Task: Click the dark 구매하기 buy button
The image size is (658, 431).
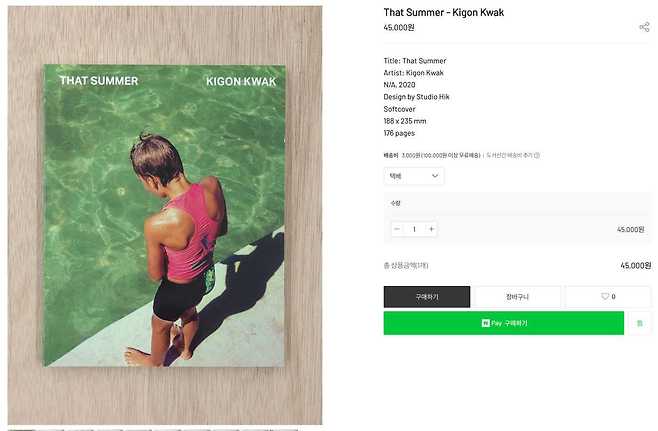Action: click(x=427, y=297)
